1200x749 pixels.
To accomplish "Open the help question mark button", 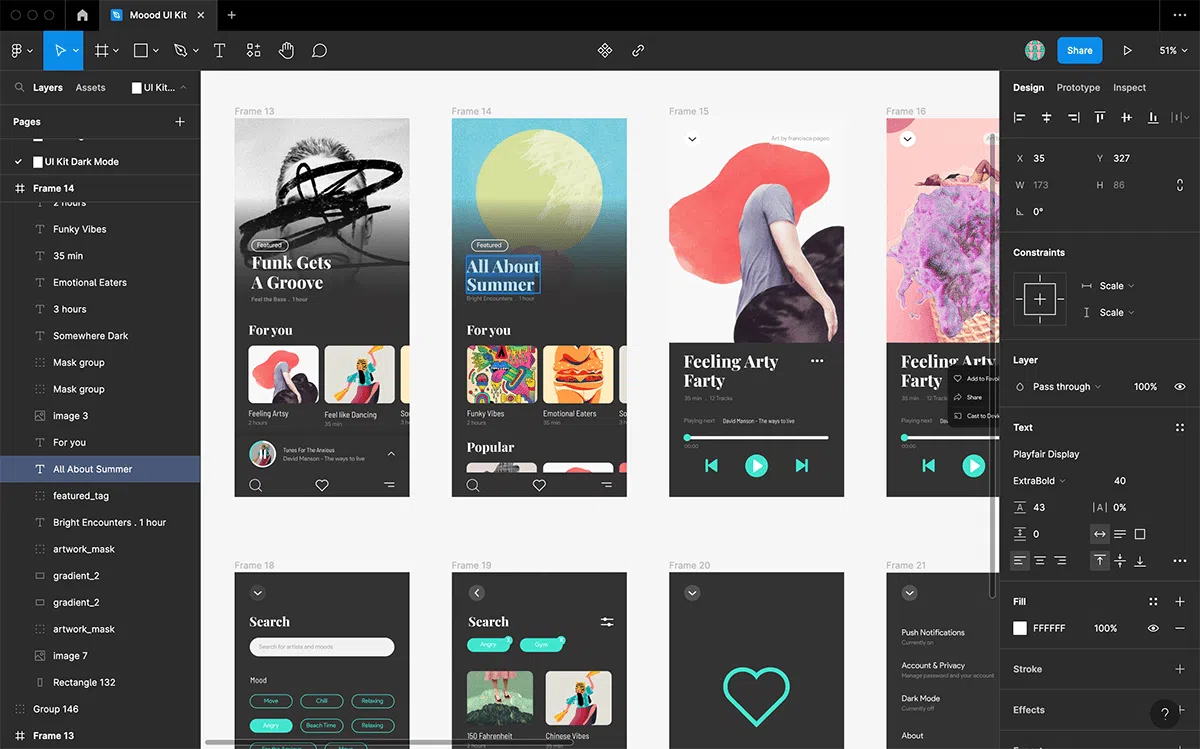I will (x=1165, y=713).
